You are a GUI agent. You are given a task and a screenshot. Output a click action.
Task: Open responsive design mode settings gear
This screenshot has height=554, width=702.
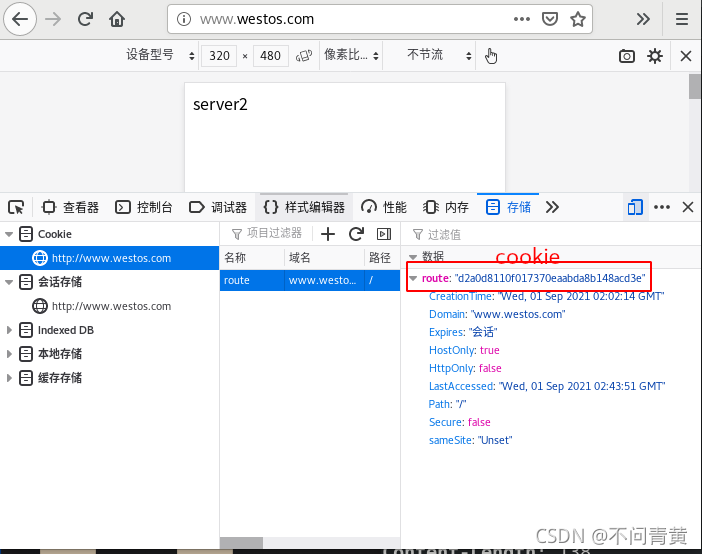pos(655,56)
